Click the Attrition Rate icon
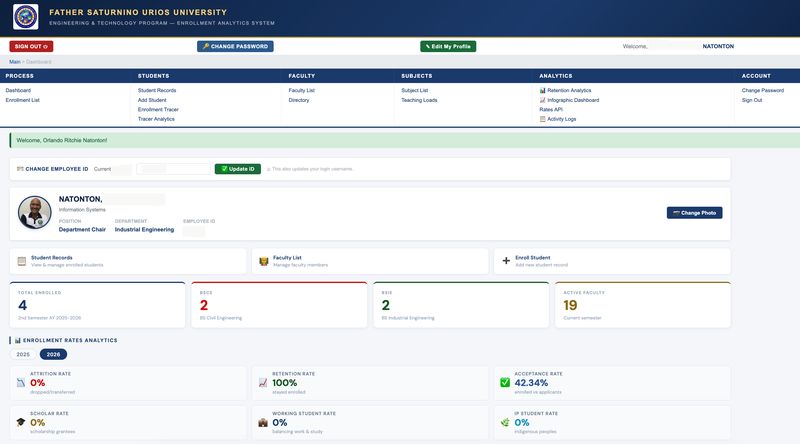The width and height of the screenshot is (800, 444). [x=21, y=383]
